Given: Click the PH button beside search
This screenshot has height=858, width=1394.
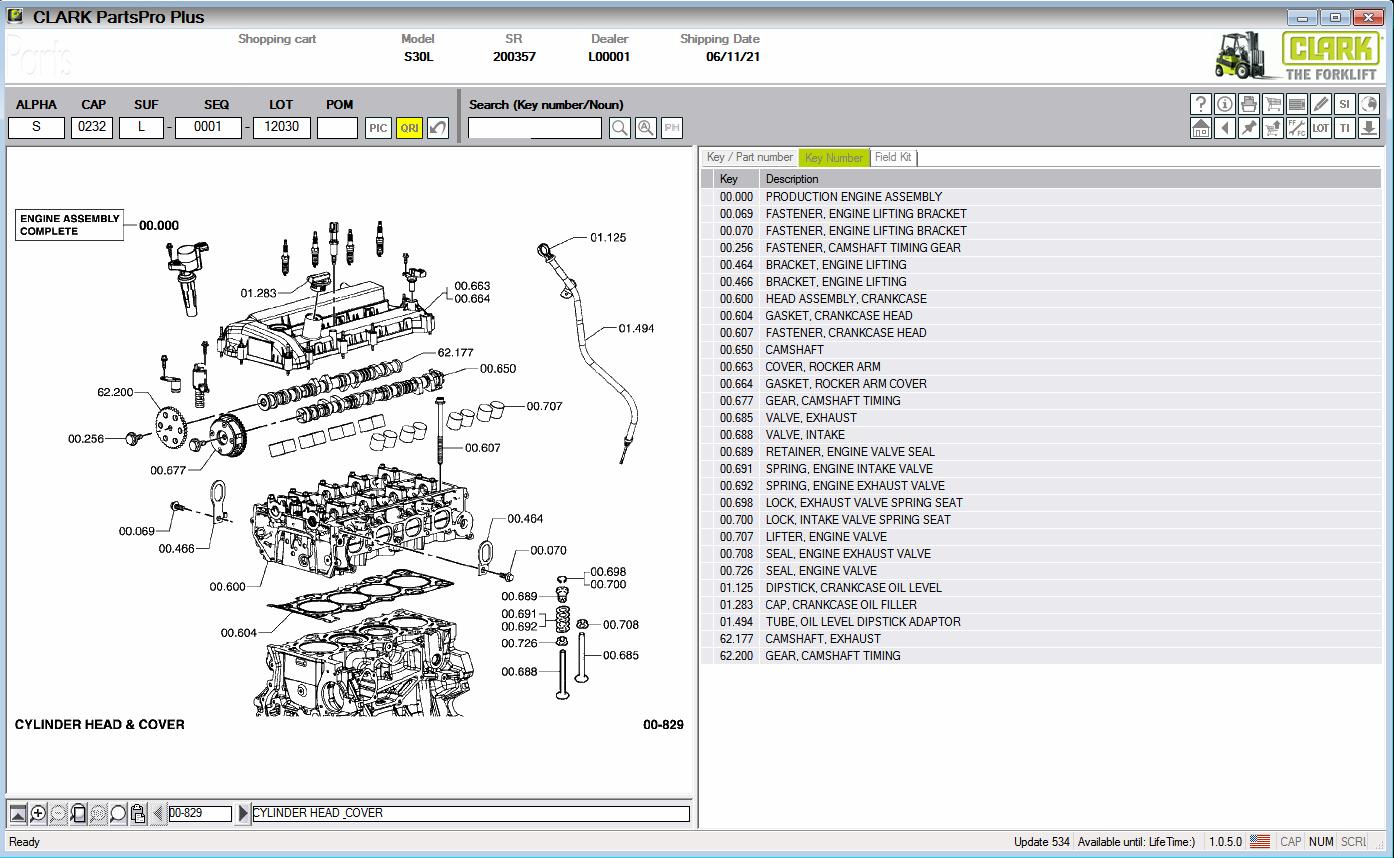Looking at the screenshot, I should 672,128.
